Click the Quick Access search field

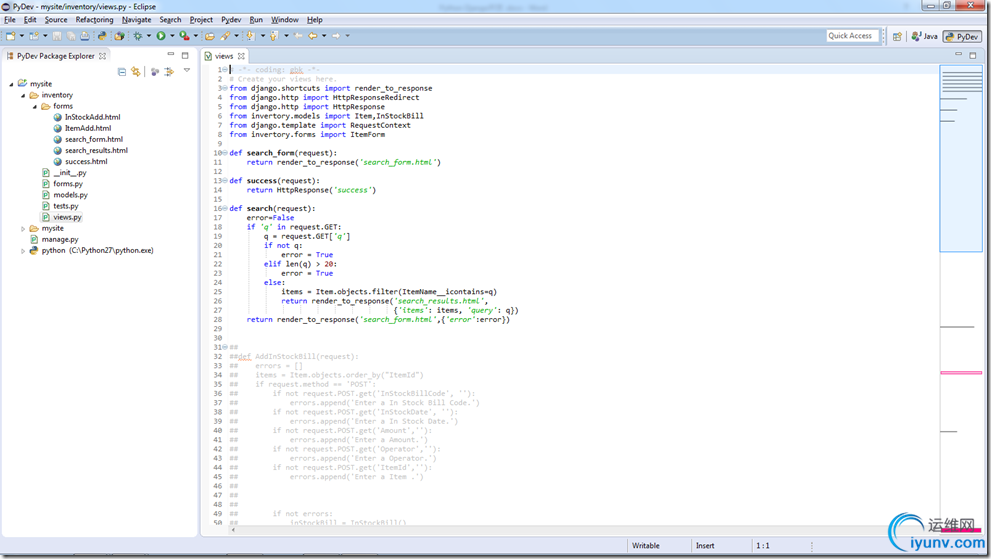(x=851, y=36)
